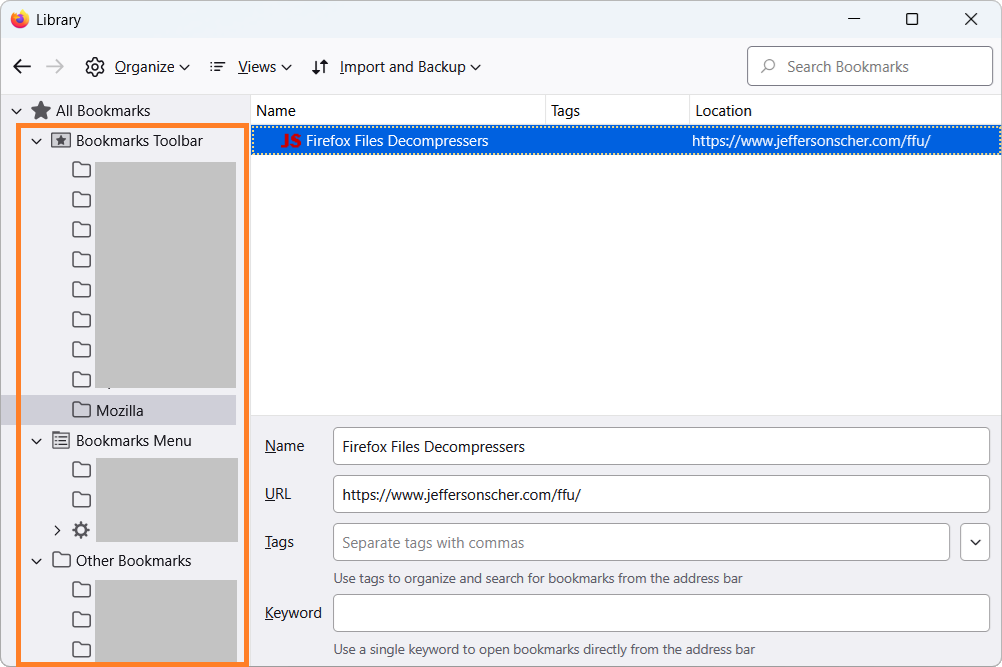Image resolution: width=1002 pixels, height=667 pixels.
Task: Click the Views list icon
Action: 217,67
